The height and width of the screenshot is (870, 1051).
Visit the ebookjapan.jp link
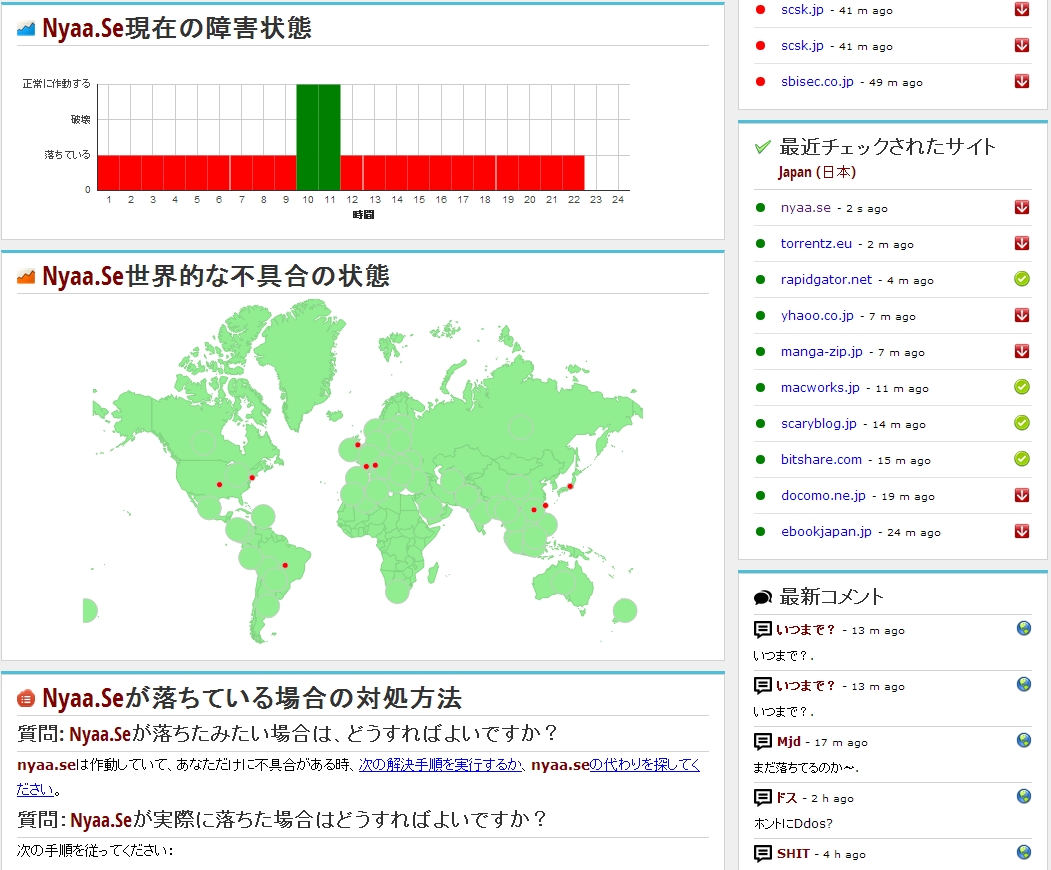826,532
